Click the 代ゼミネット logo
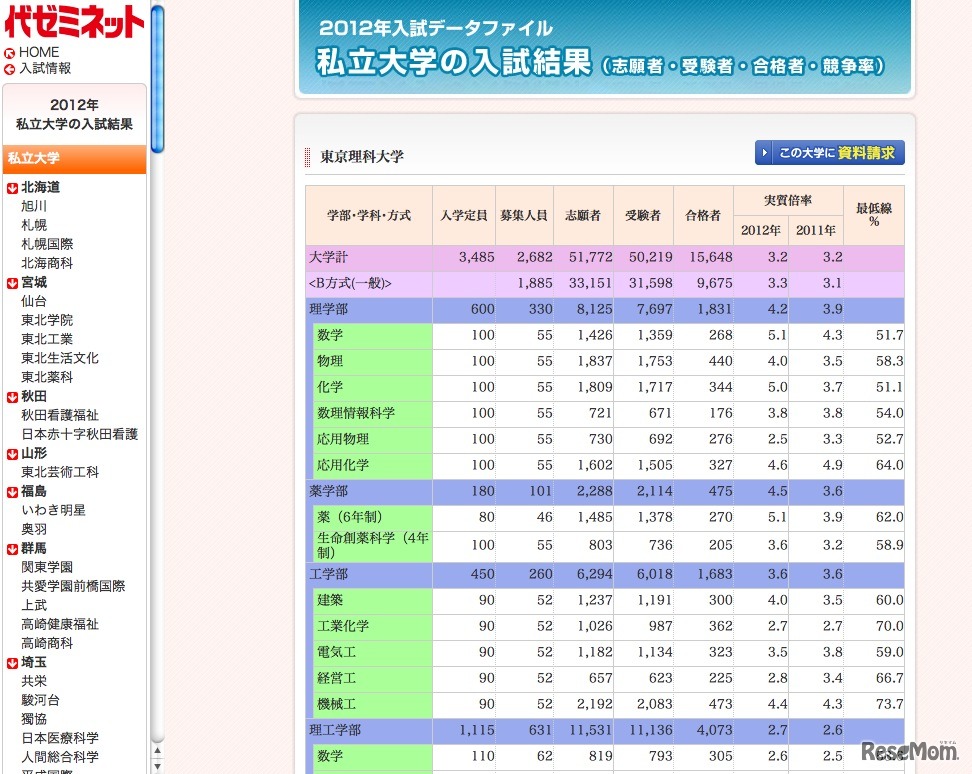Viewport: 972px width, 774px height. tap(74, 21)
